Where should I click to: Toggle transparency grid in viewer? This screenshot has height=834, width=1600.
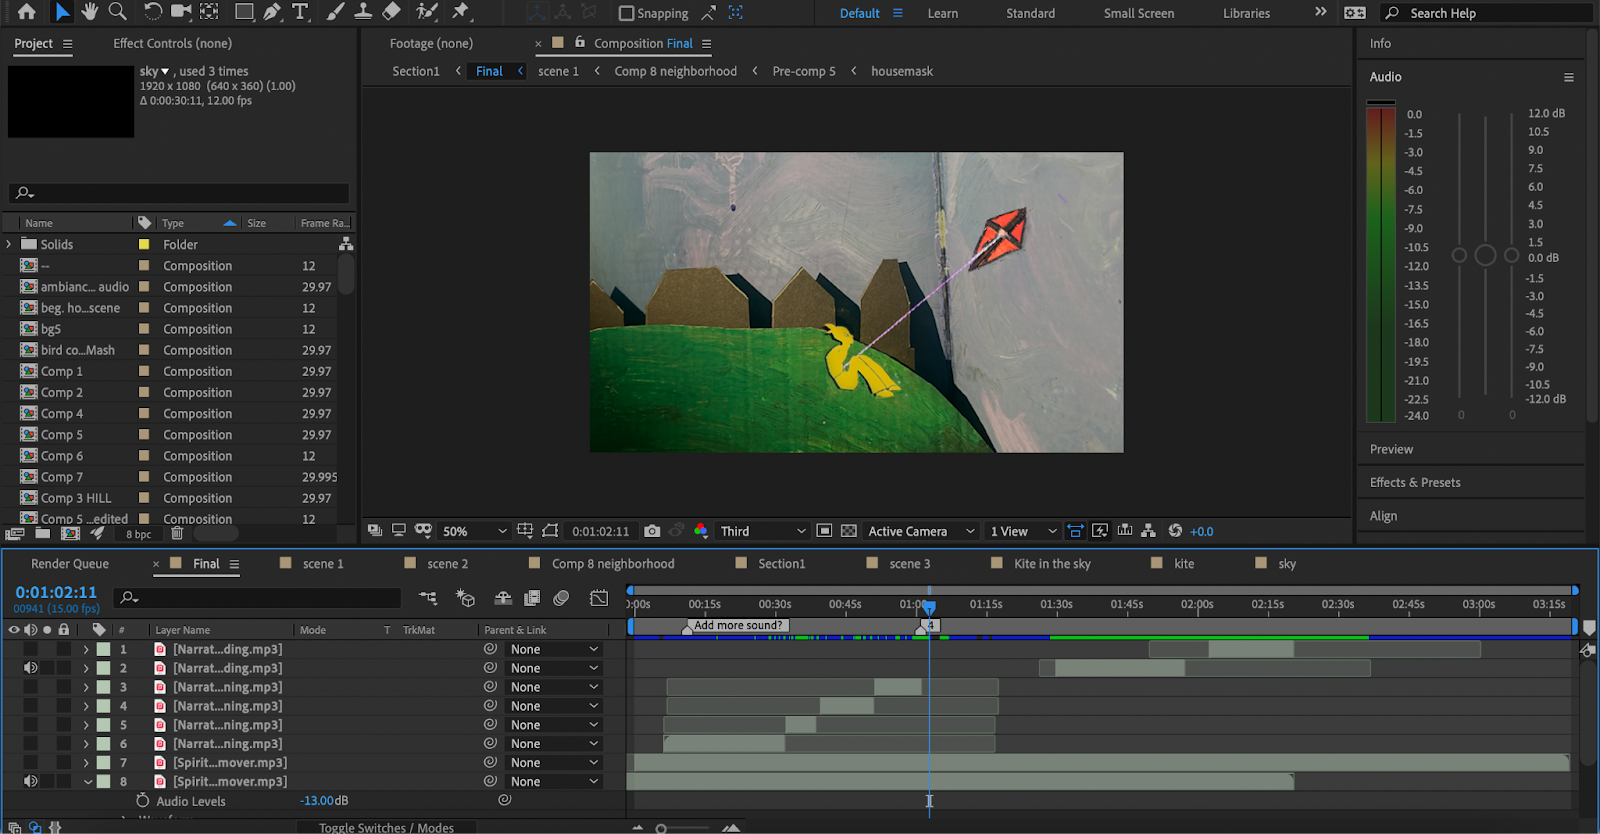point(848,531)
